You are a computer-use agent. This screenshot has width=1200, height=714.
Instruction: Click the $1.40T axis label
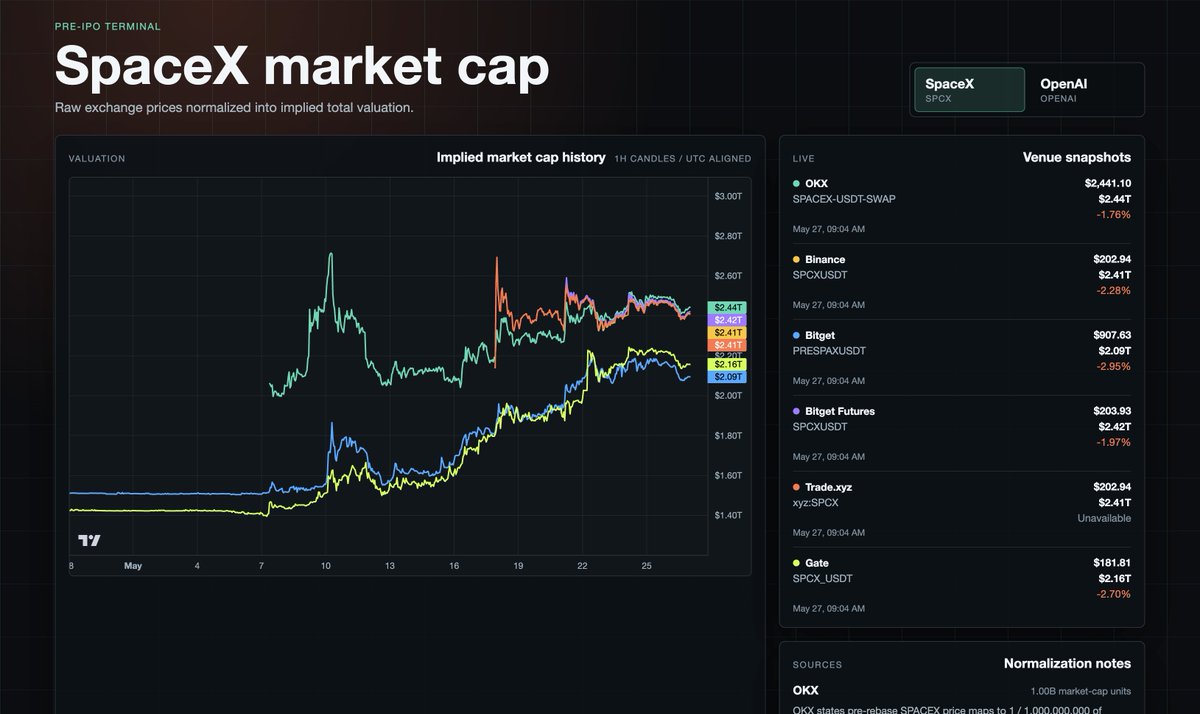click(x=728, y=515)
